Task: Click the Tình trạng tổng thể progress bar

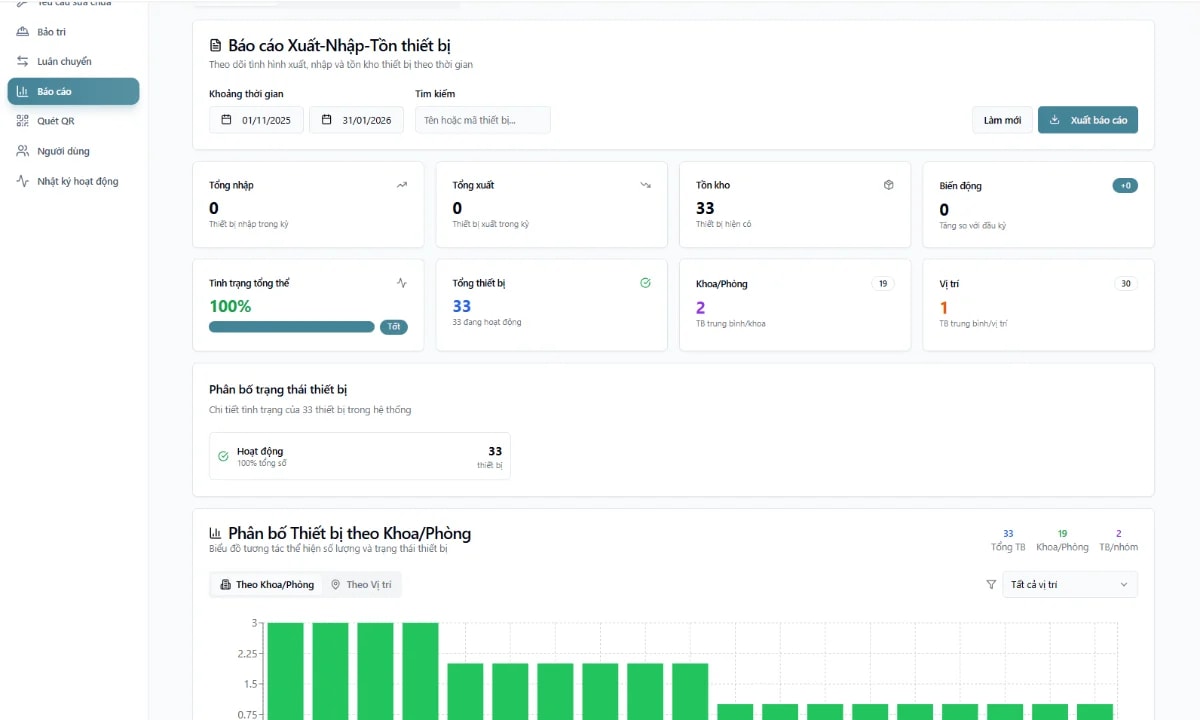Action: pyautogui.click(x=291, y=327)
